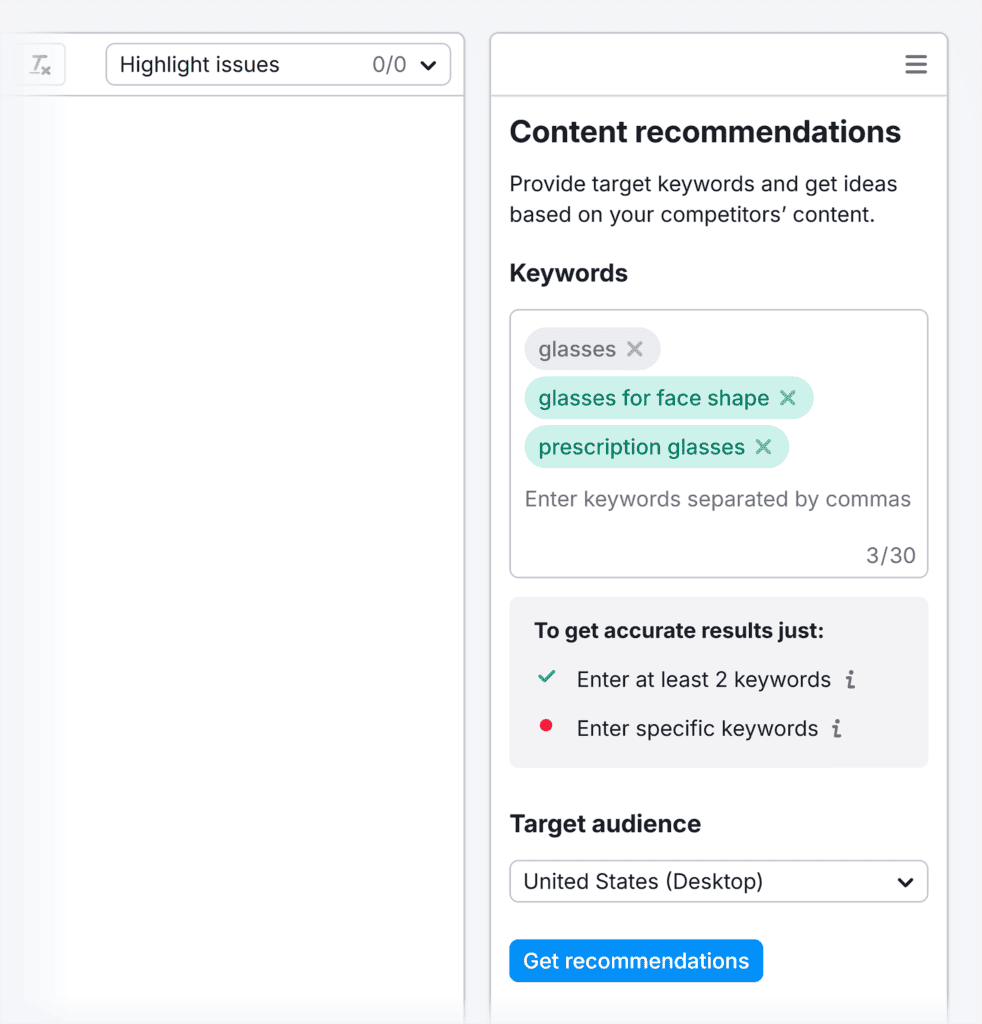Remove 'glasses for face shape' keyword

(x=788, y=398)
